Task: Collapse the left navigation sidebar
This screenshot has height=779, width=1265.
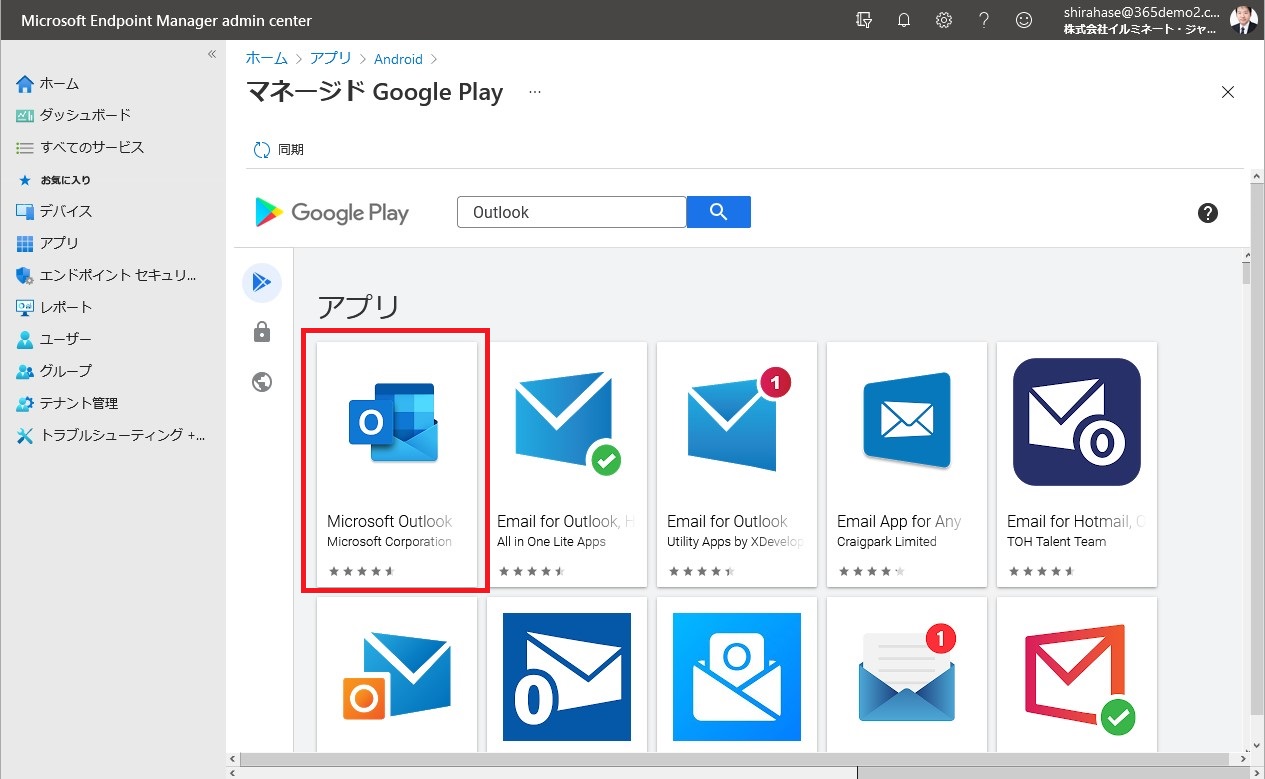Action: [x=212, y=54]
